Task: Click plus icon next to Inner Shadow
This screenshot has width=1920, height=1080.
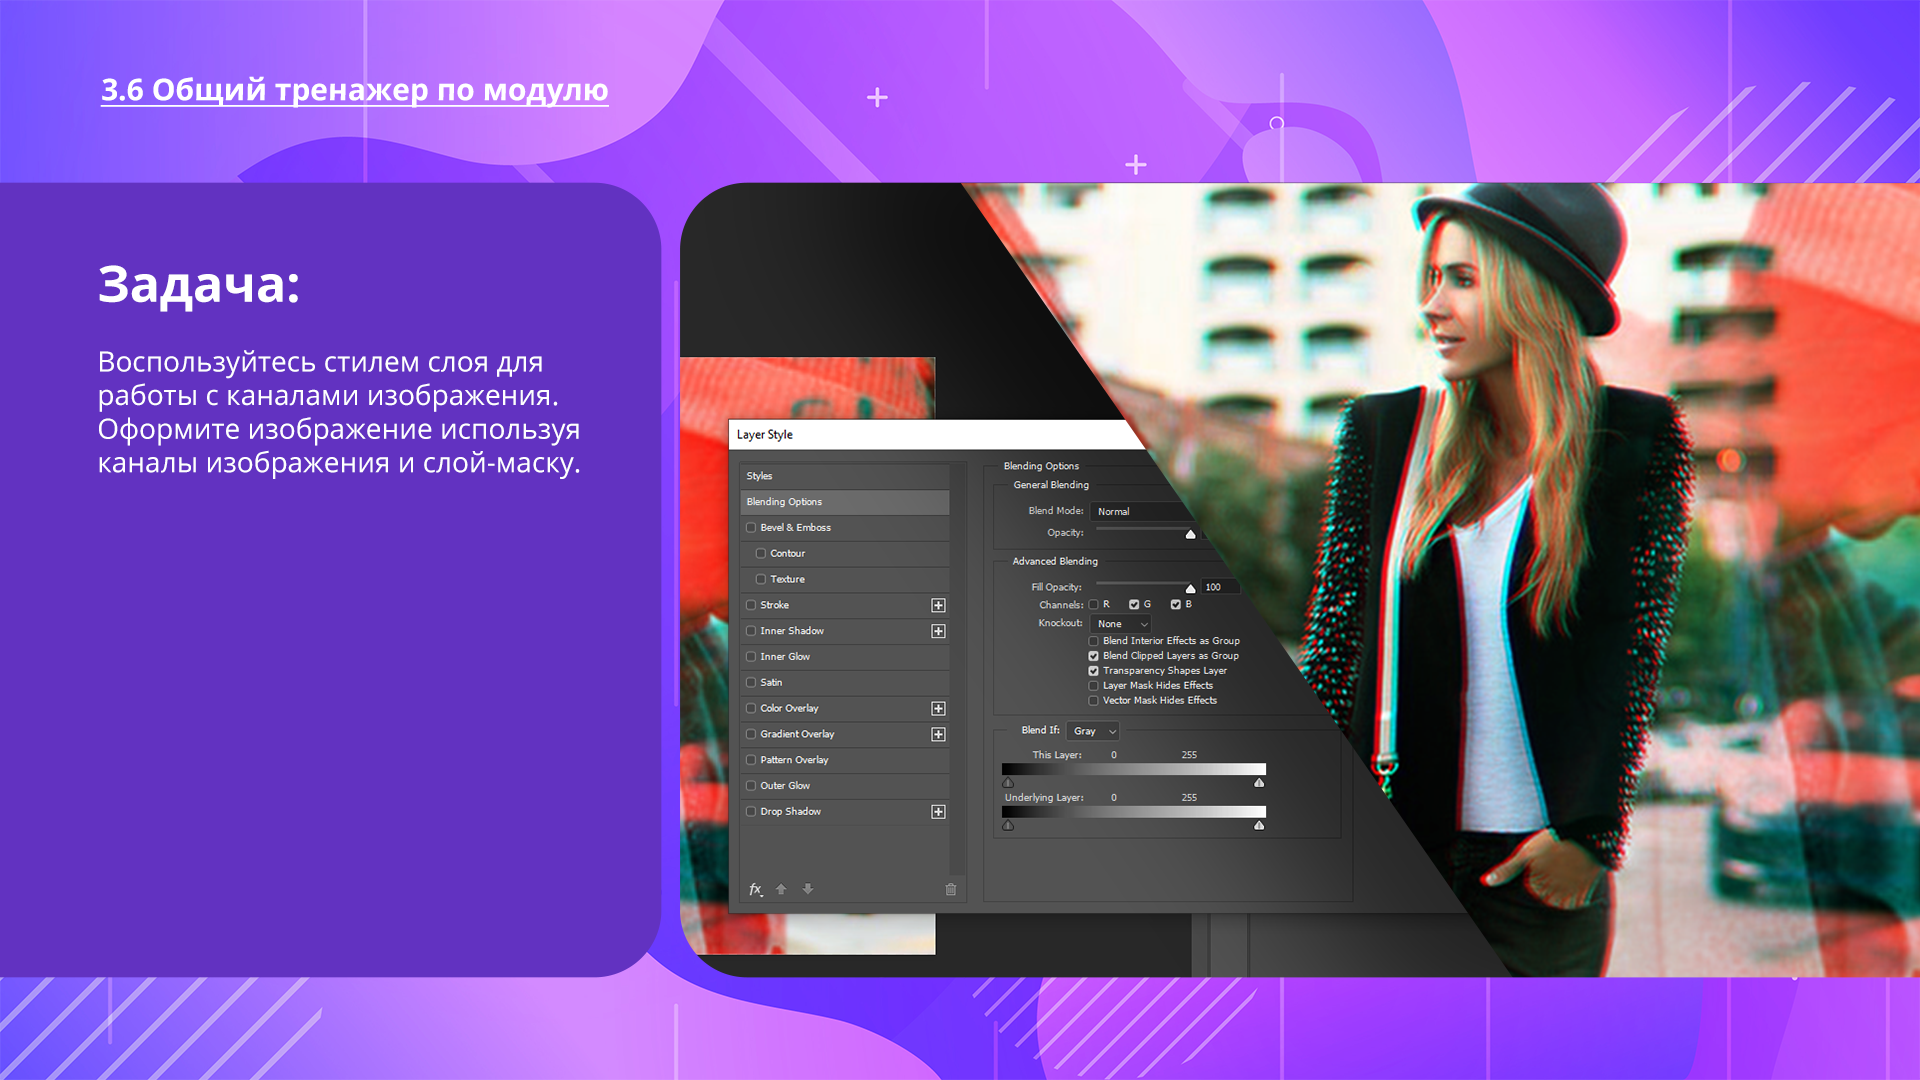Action: tap(938, 631)
